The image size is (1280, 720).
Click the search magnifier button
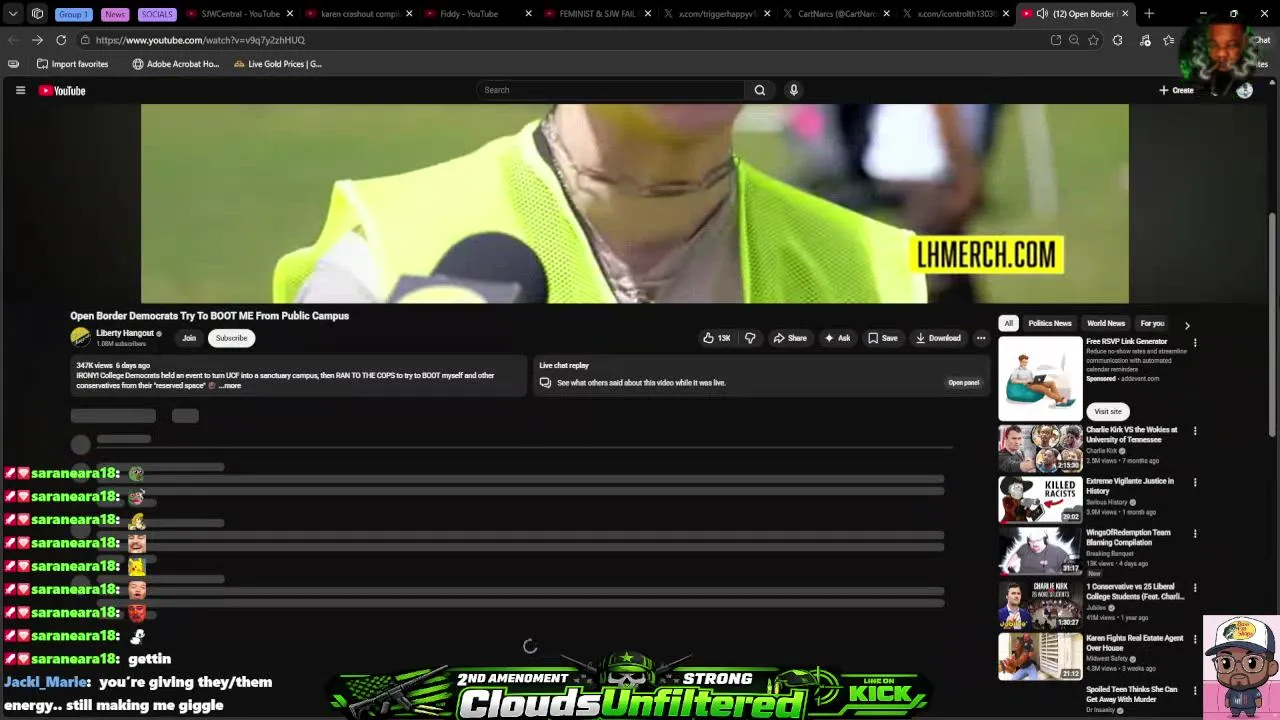(x=760, y=90)
